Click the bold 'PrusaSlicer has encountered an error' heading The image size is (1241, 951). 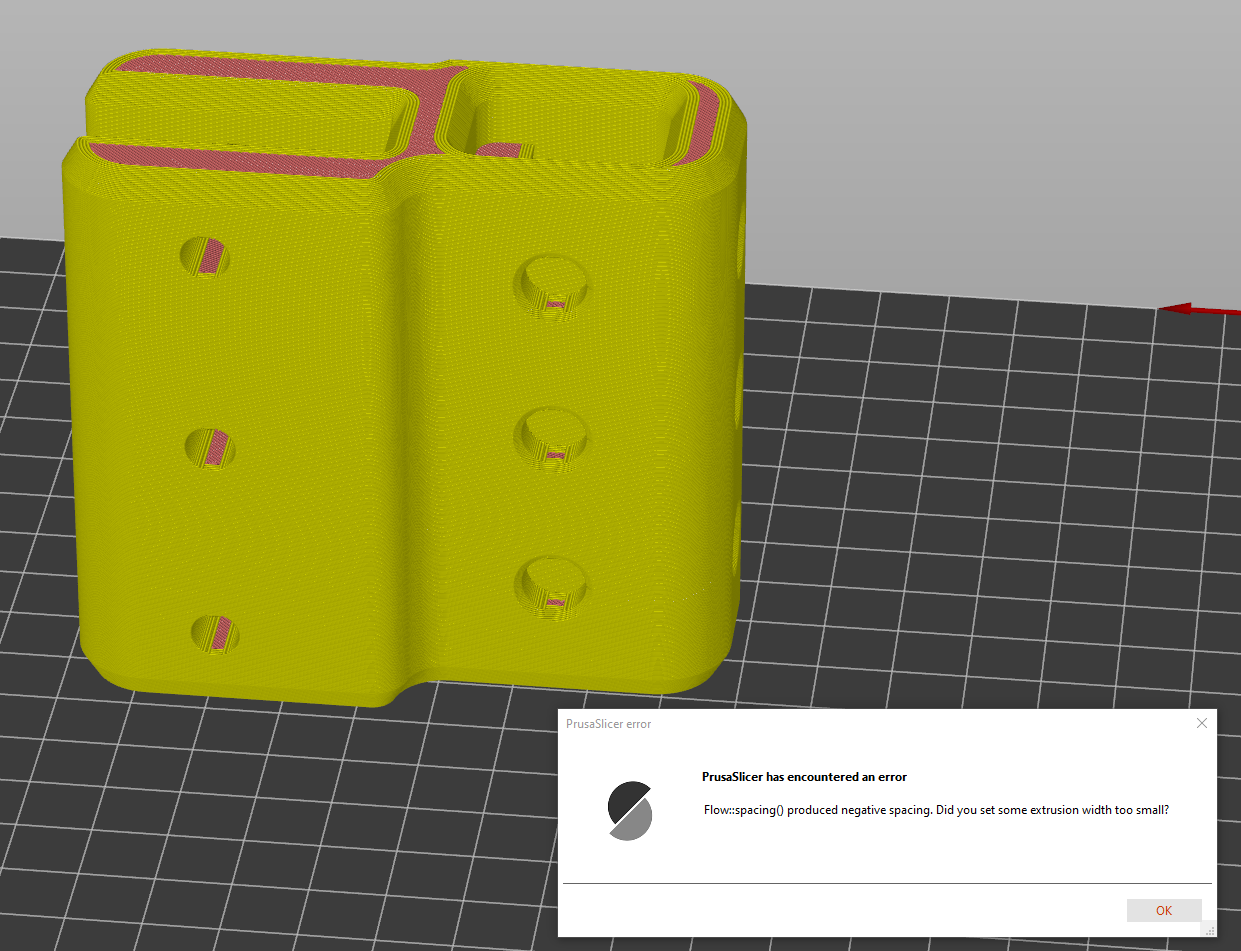[x=803, y=776]
